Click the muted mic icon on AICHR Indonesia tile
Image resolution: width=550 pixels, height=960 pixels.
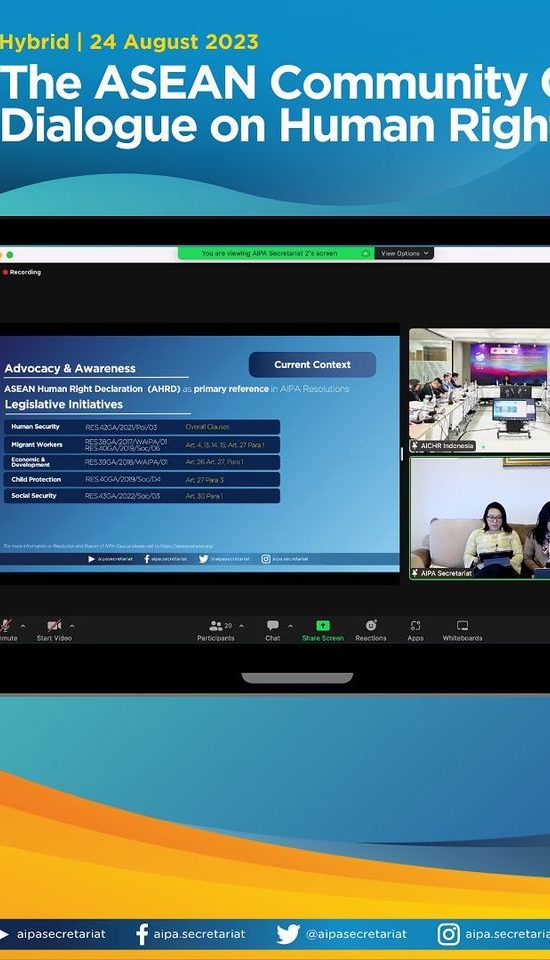pos(415,446)
